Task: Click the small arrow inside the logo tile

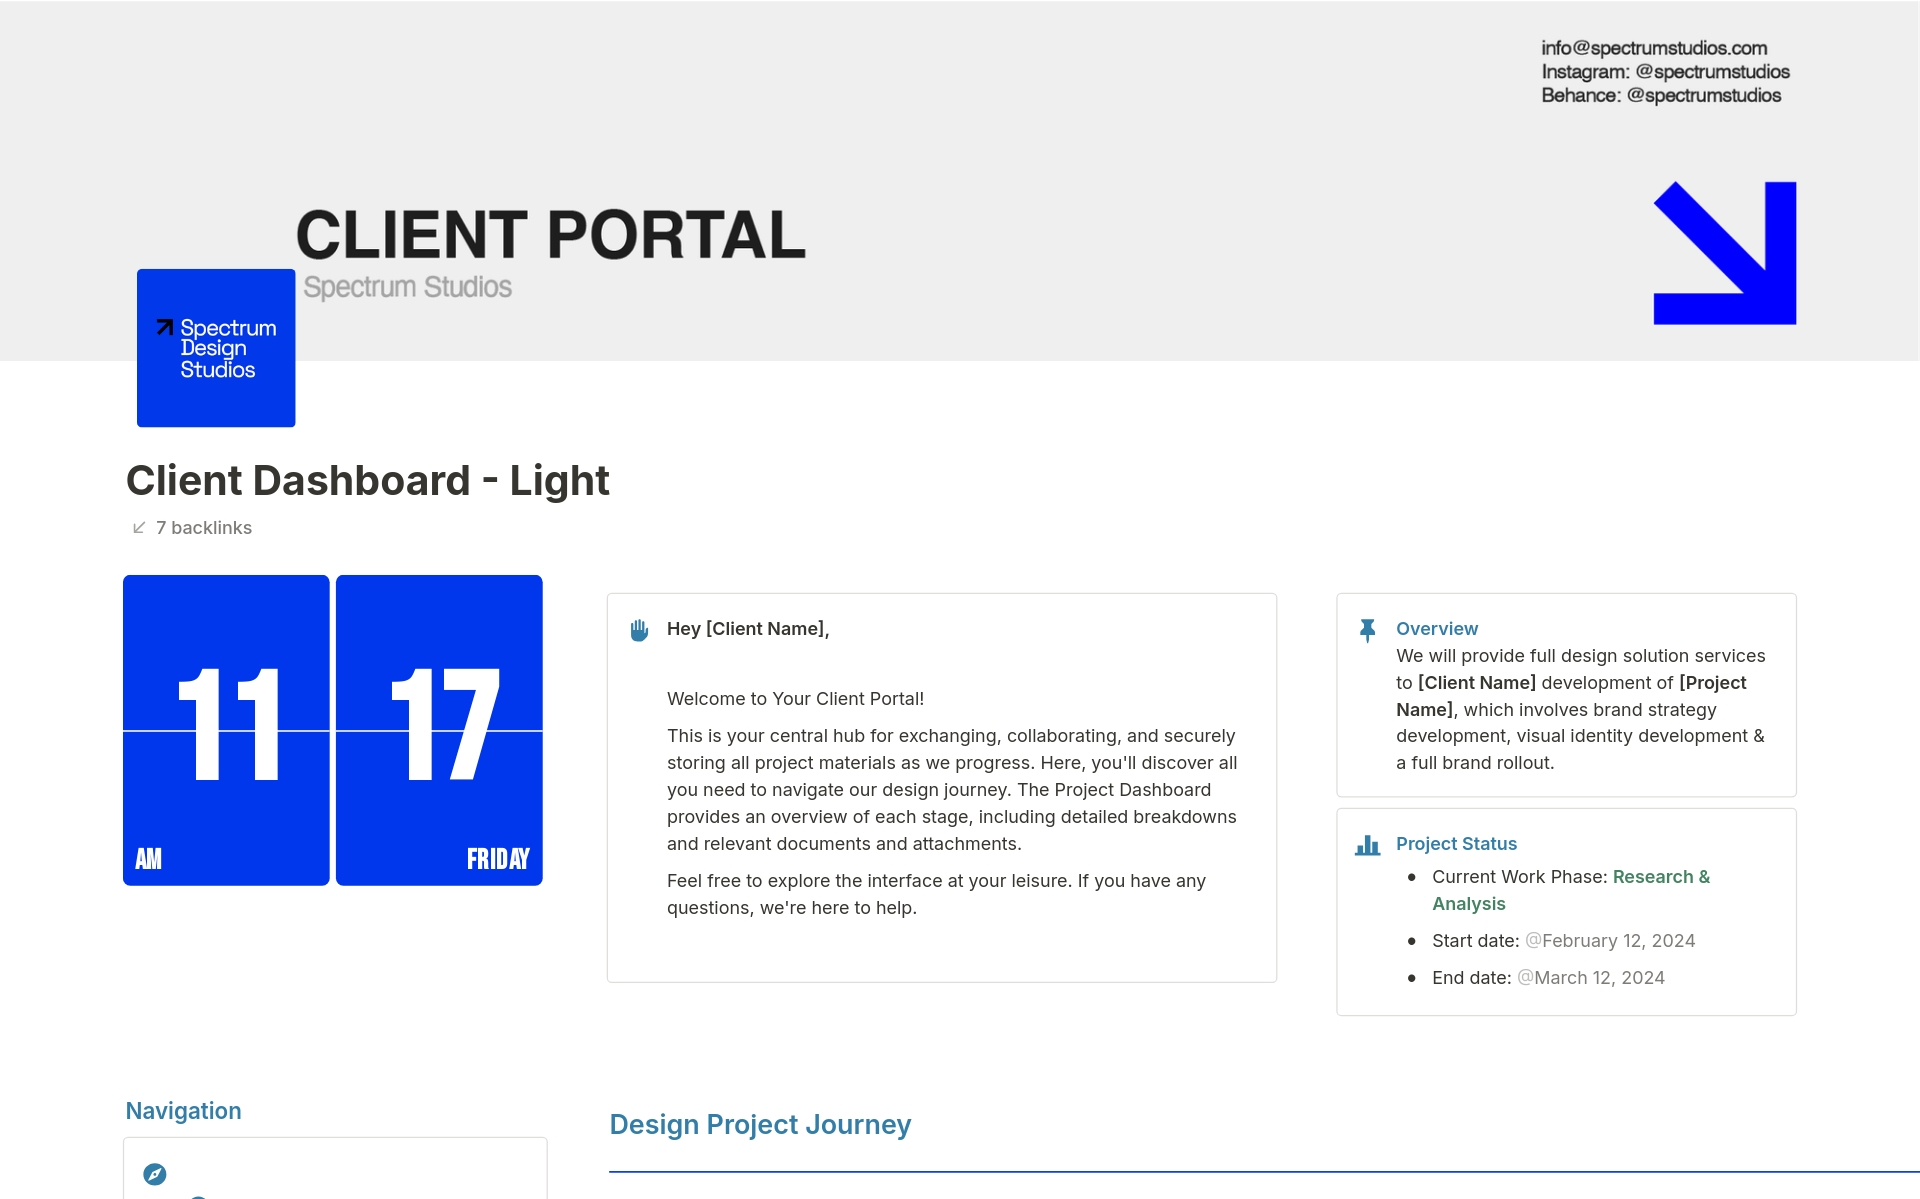Action: point(165,327)
